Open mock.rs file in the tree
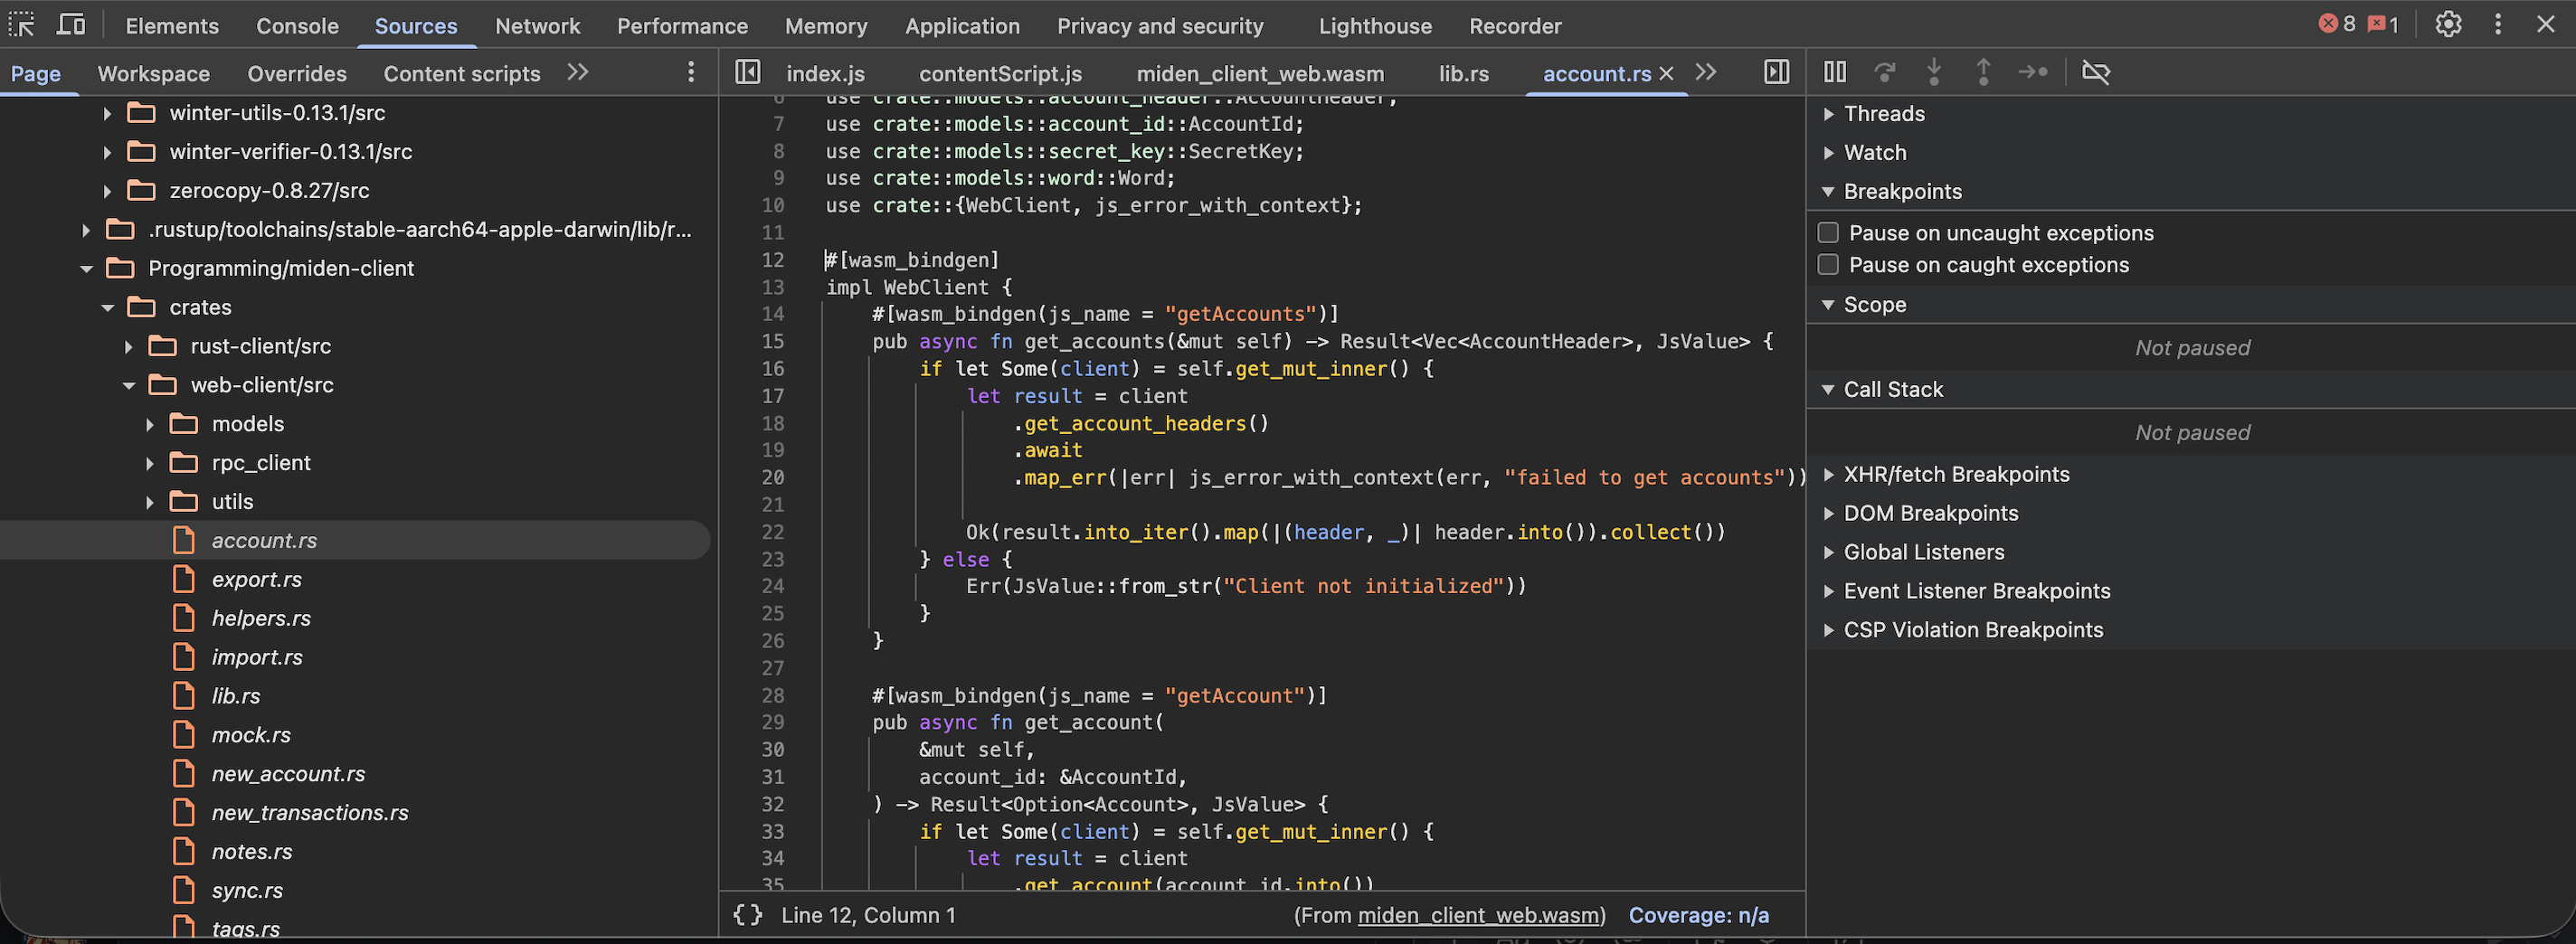 pyautogui.click(x=251, y=735)
